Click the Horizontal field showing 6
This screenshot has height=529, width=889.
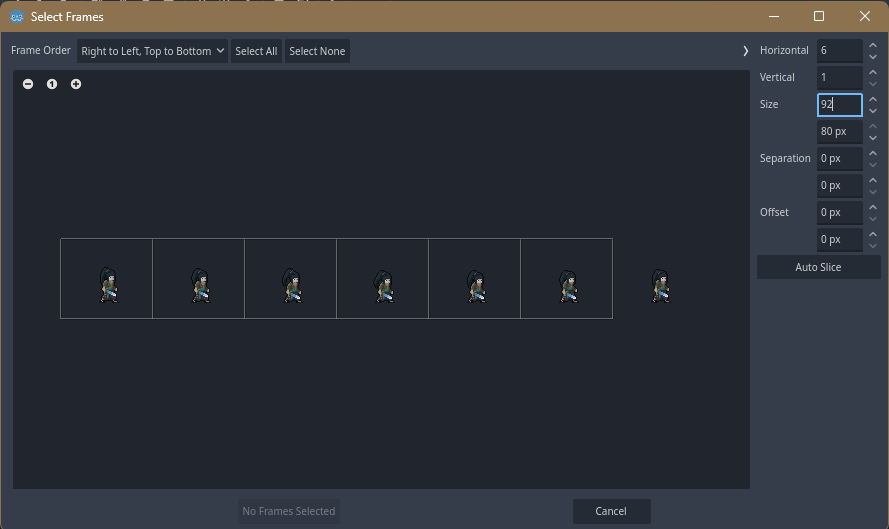[x=839, y=50]
